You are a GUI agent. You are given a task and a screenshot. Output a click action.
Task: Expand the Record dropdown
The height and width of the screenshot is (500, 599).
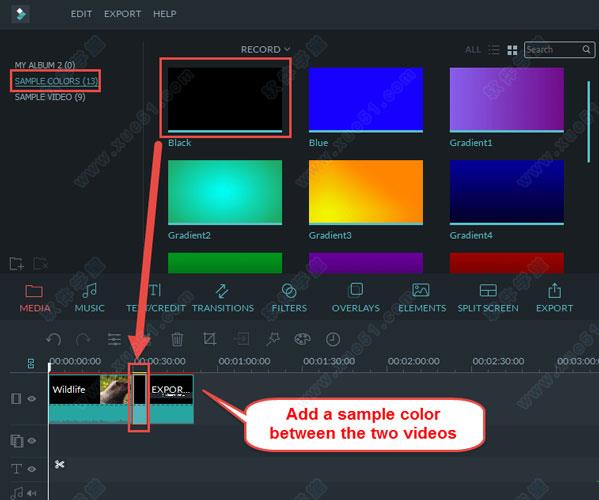click(x=265, y=50)
